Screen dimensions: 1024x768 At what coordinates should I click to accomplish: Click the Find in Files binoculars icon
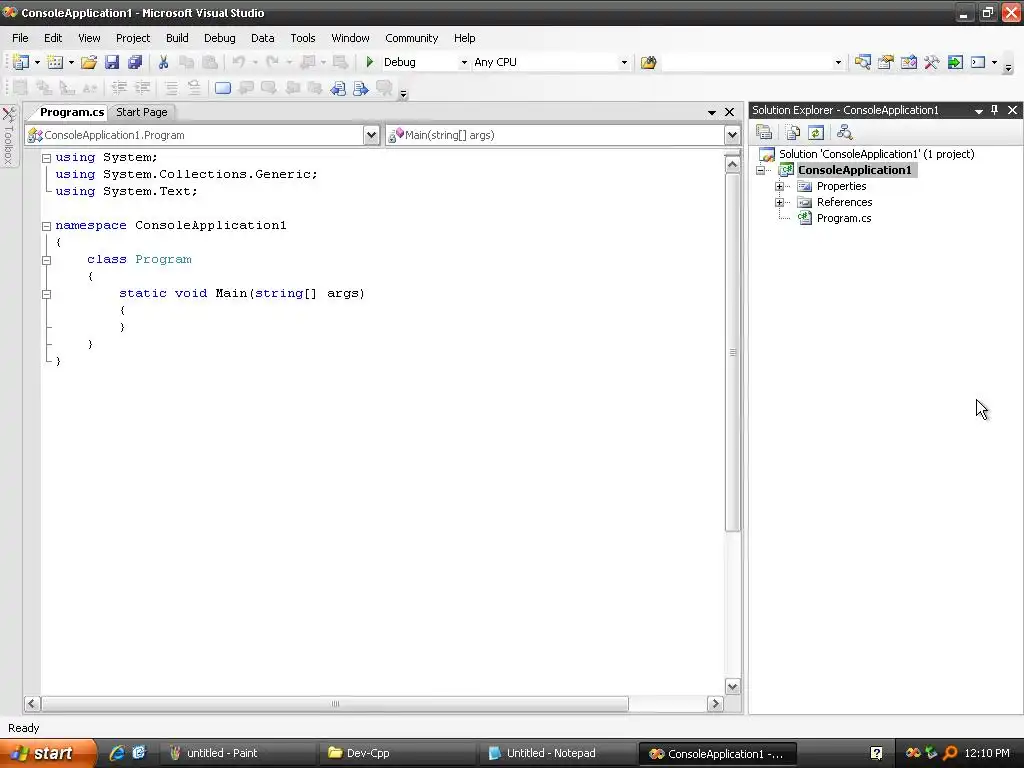(x=648, y=62)
